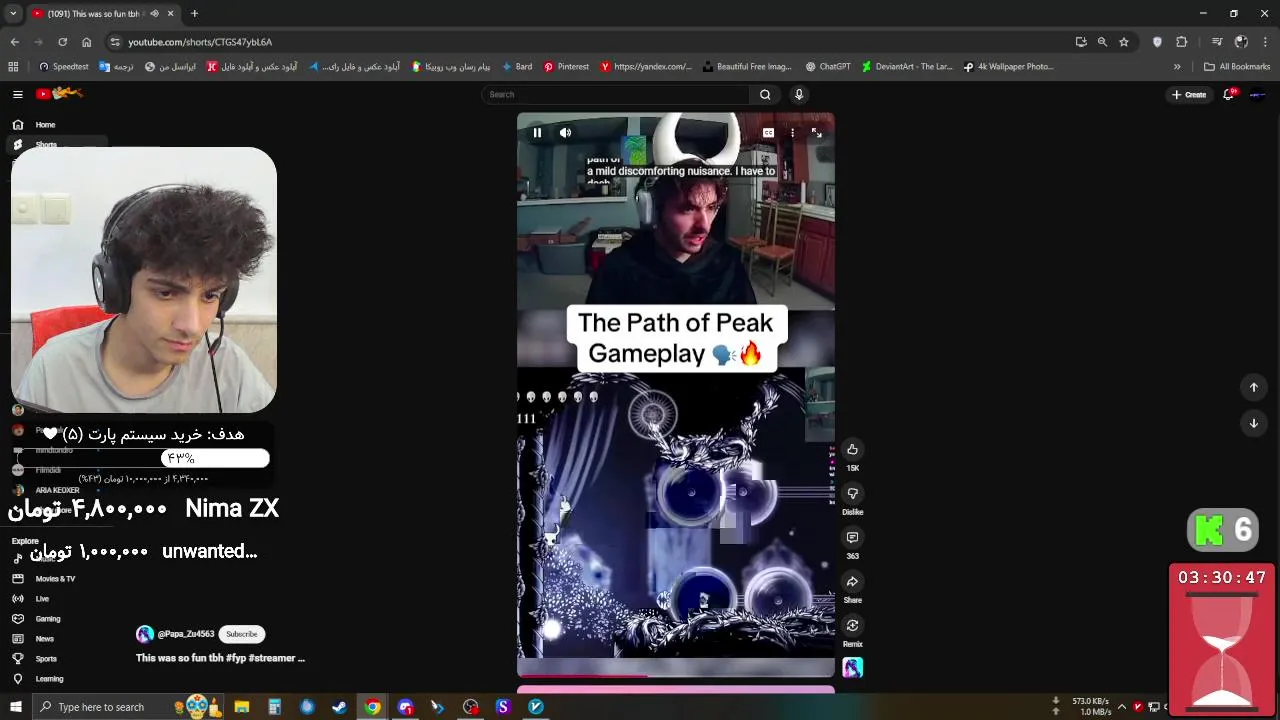1280x720 pixels.
Task: Open the Chrome extensions puzzle icon
Action: pyautogui.click(x=1182, y=42)
